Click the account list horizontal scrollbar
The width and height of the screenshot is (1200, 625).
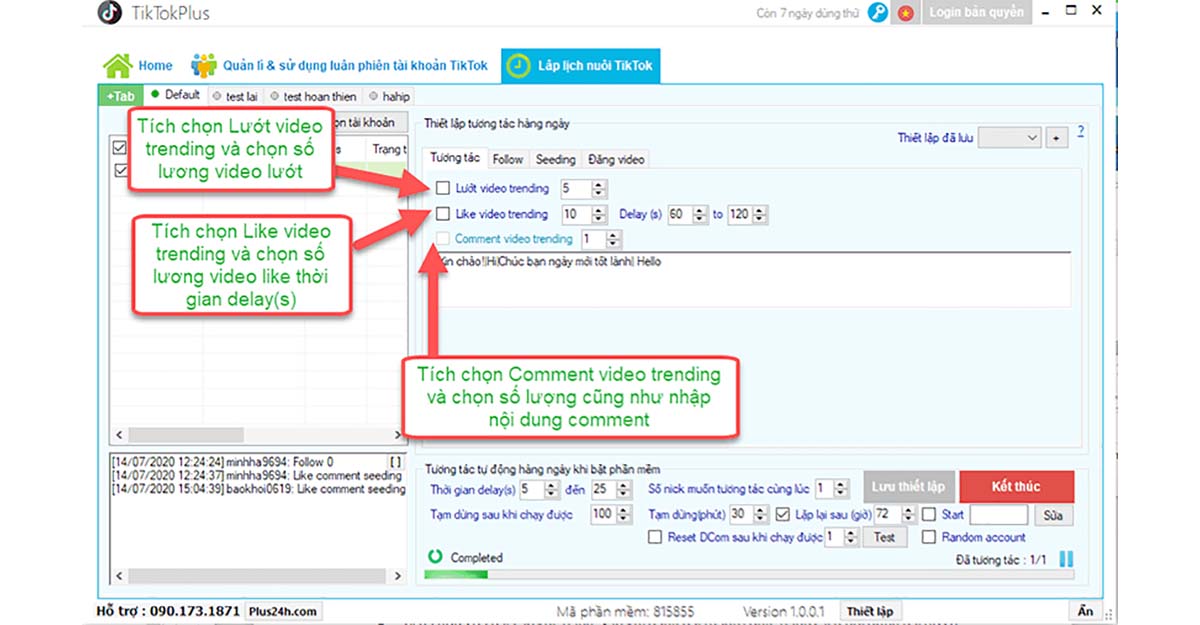(258, 435)
